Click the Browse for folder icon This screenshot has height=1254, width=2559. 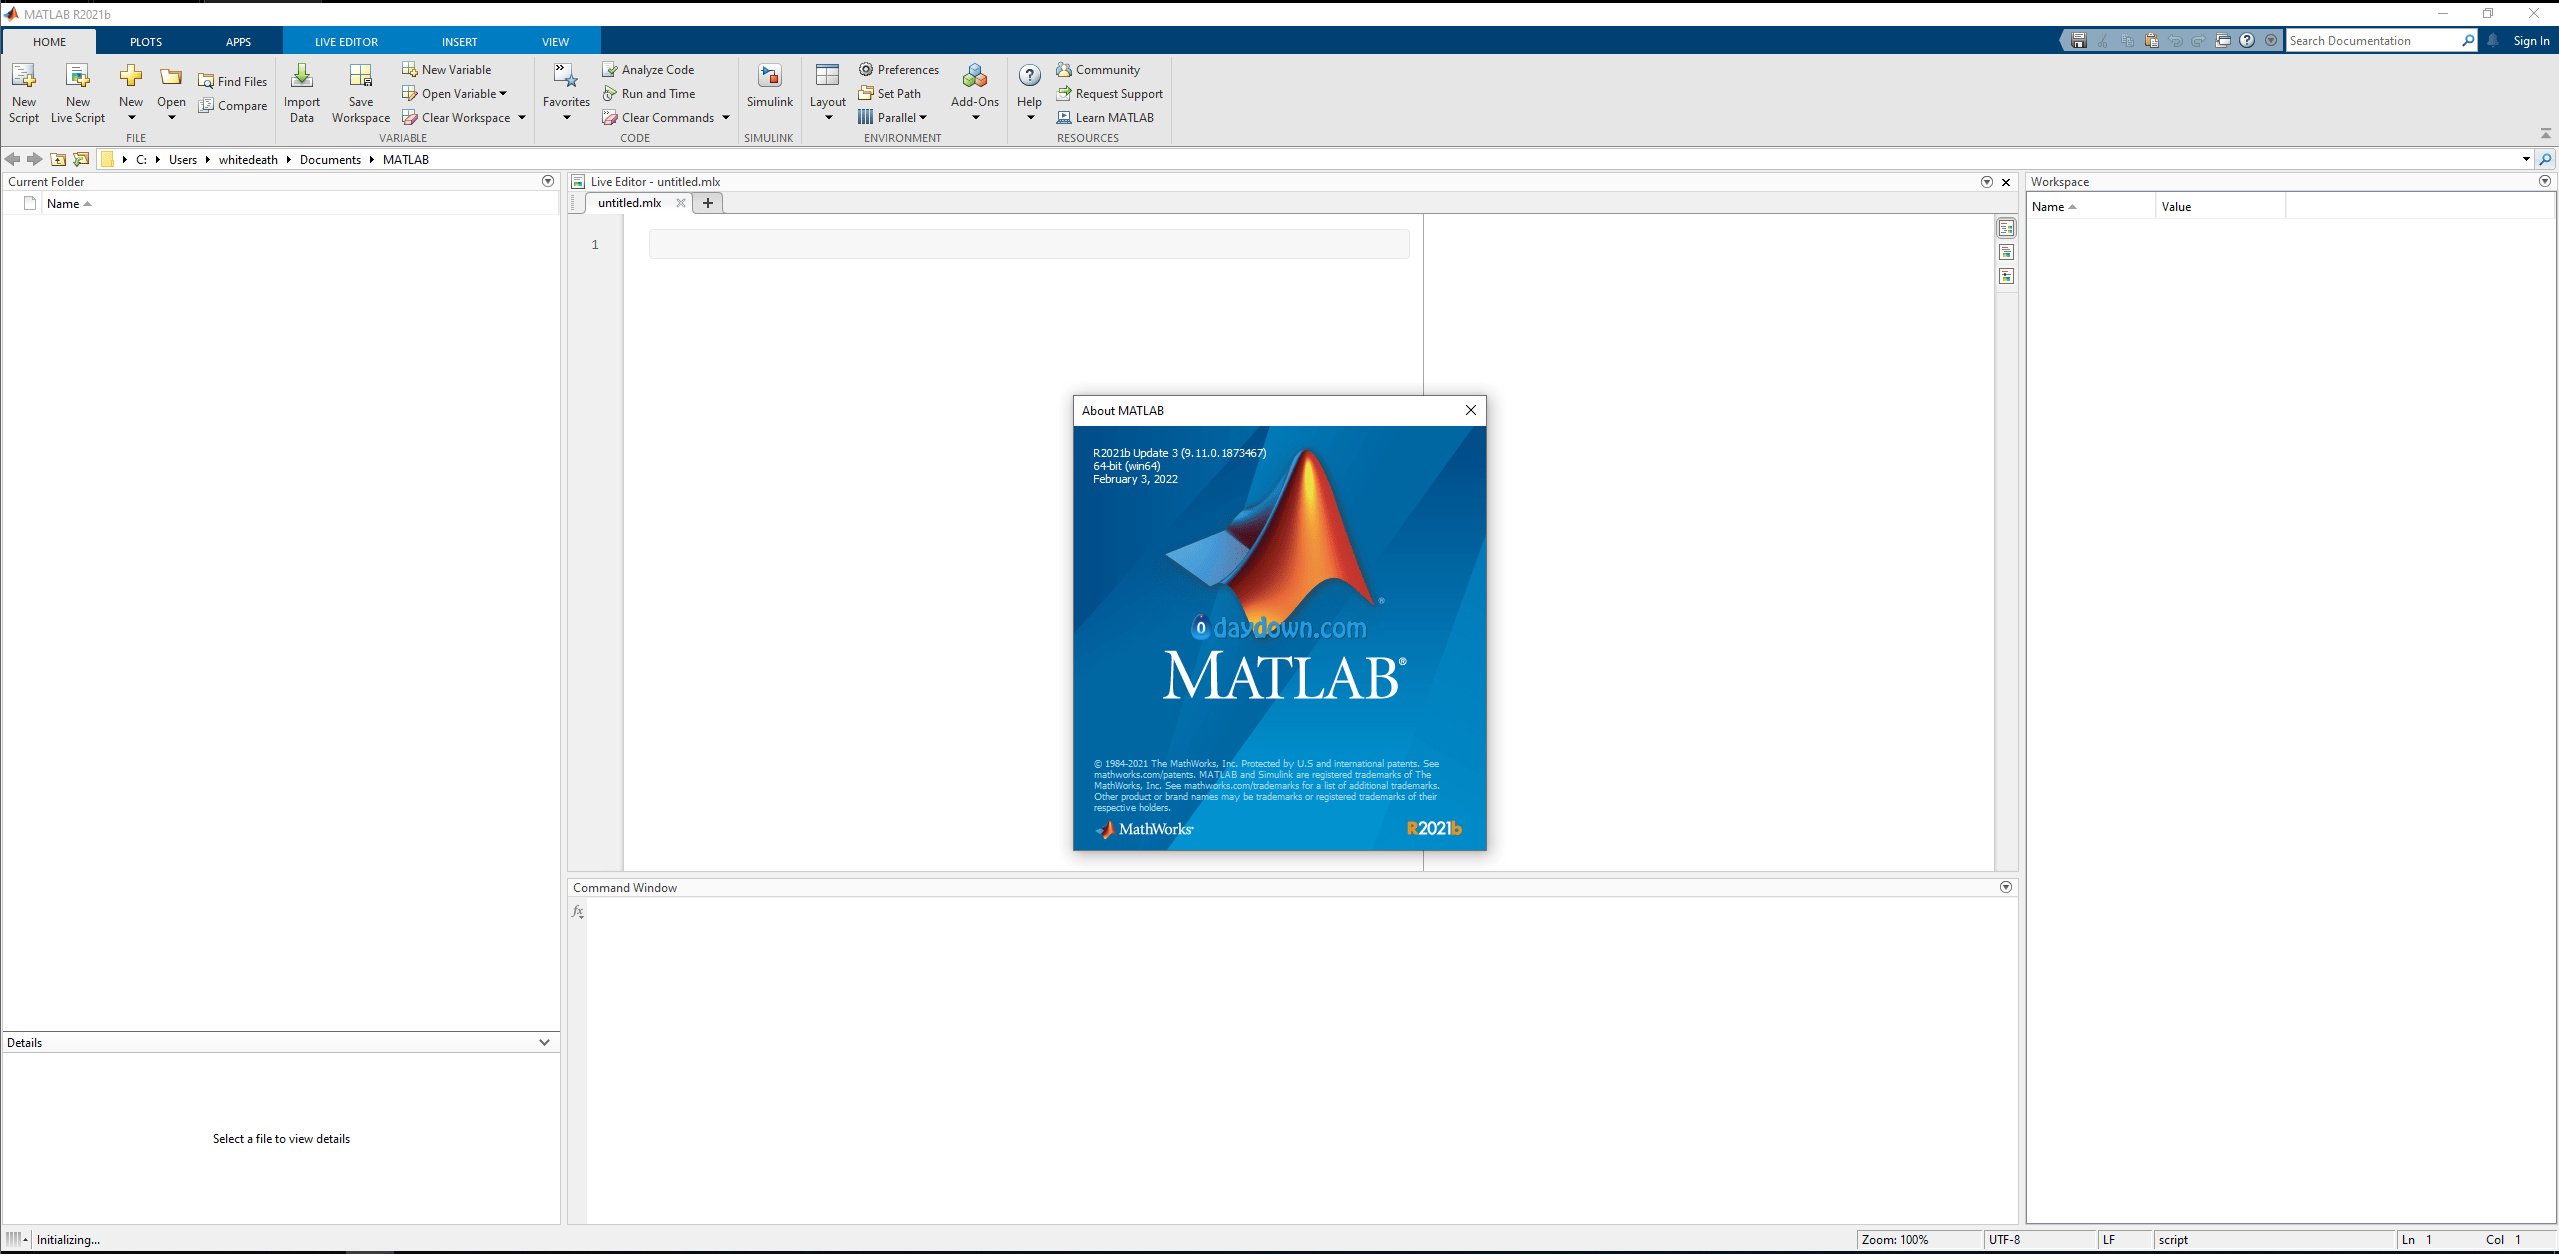(x=82, y=159)
